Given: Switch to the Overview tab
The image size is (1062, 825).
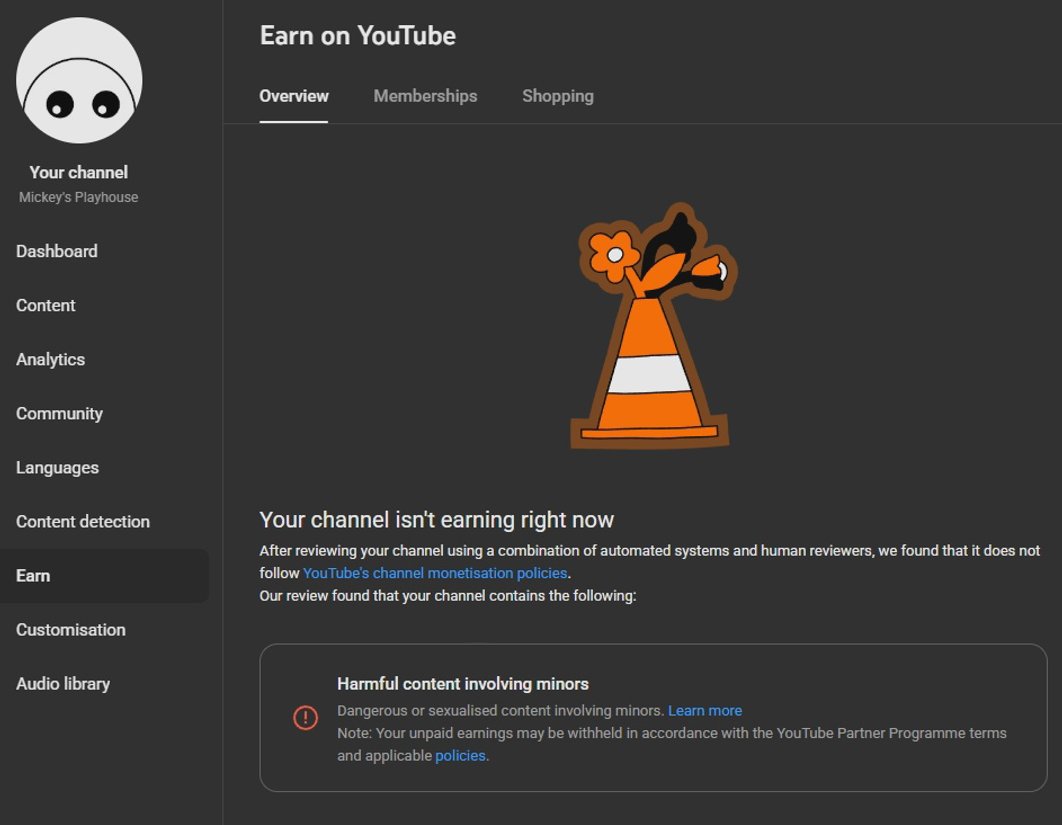Looking at the screenshot, I should click(294, 96).
